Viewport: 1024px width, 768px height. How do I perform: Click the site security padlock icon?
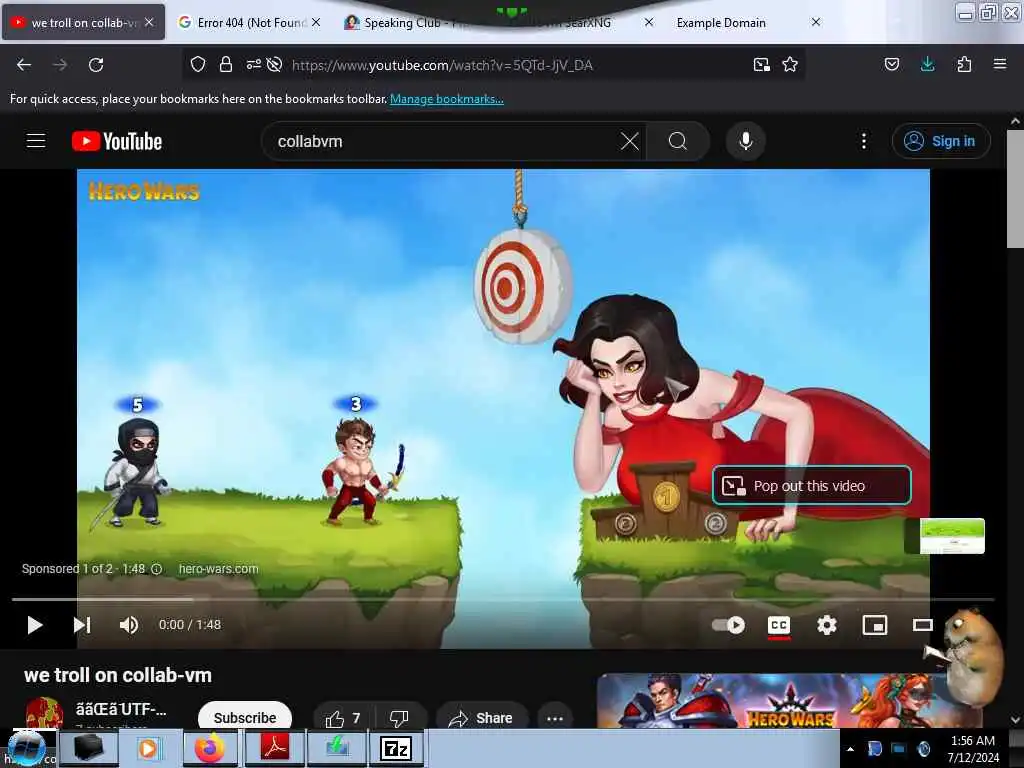(x=226, y=64)
